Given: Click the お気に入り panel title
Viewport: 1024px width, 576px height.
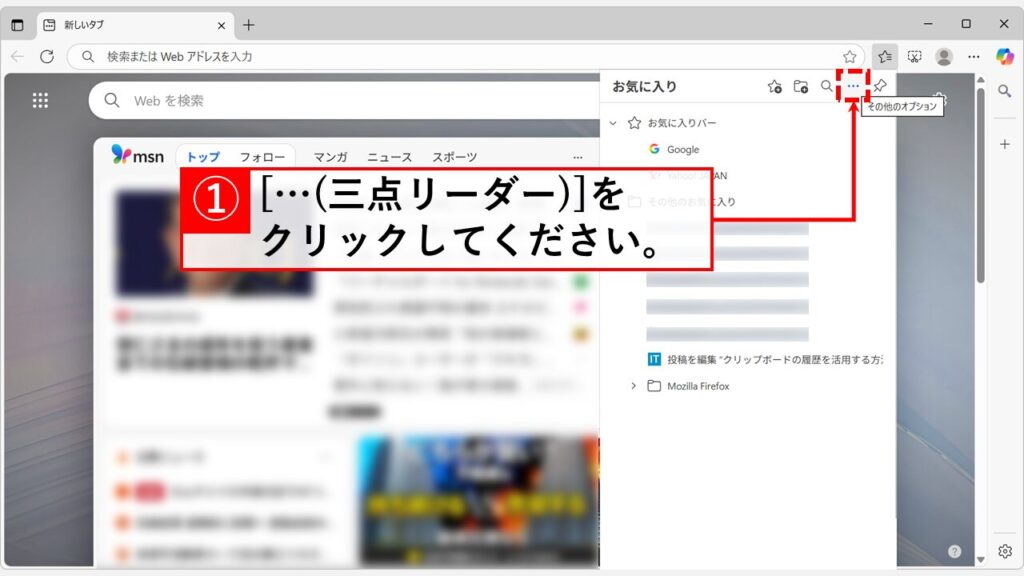Looking at the screenshot, I should [x=645, y=86].
